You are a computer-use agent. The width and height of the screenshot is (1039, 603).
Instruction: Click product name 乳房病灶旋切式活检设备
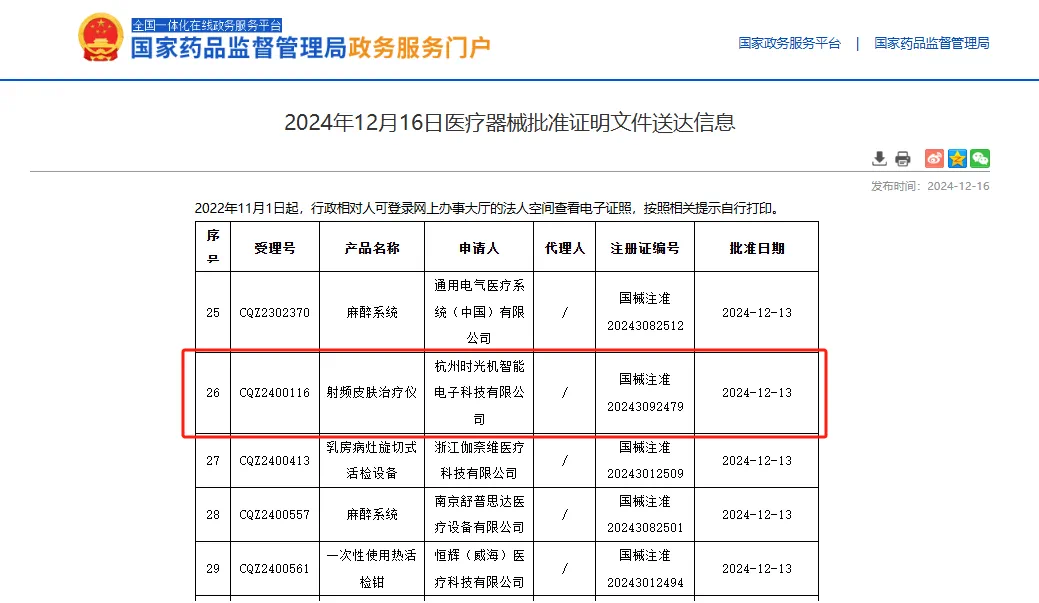click(x=372, y=461)
